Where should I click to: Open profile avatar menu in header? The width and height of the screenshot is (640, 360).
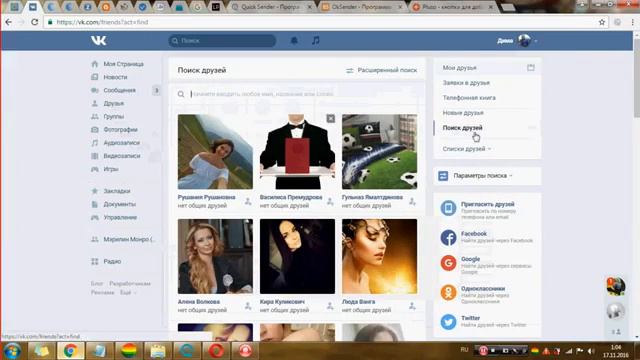[x=524, y=40]
